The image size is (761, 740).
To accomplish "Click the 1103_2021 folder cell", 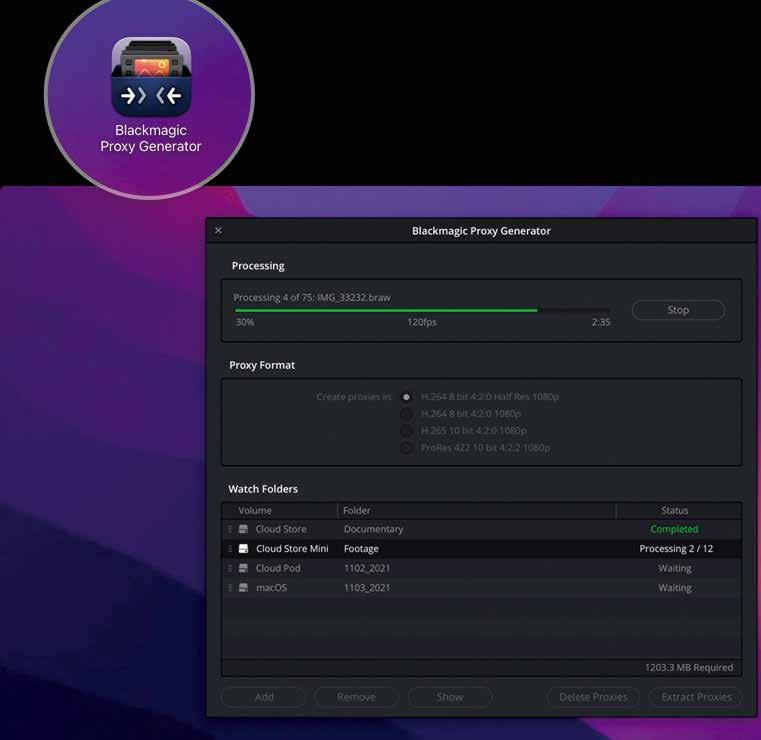I will [367, 588].
